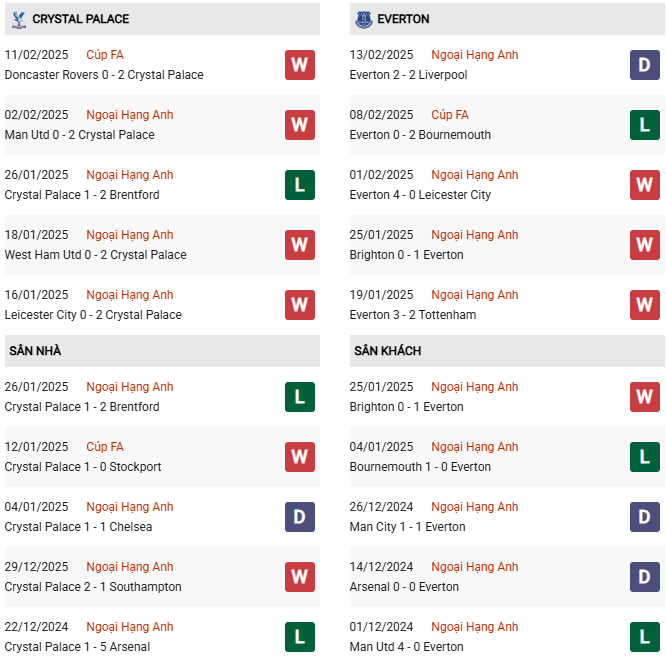The image size is (666, 659).
Task: Open the Arsenal 0 - 0 Everton result
Action: click(404, 587)
